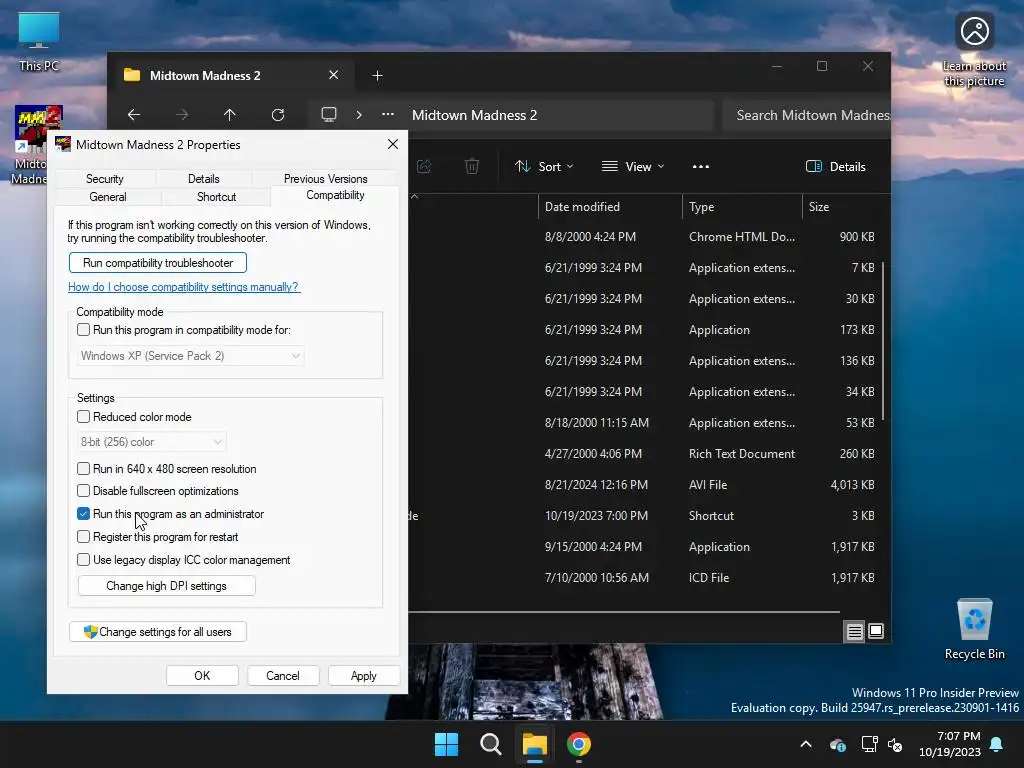Click Change high DPI settings button

[167, 586]
